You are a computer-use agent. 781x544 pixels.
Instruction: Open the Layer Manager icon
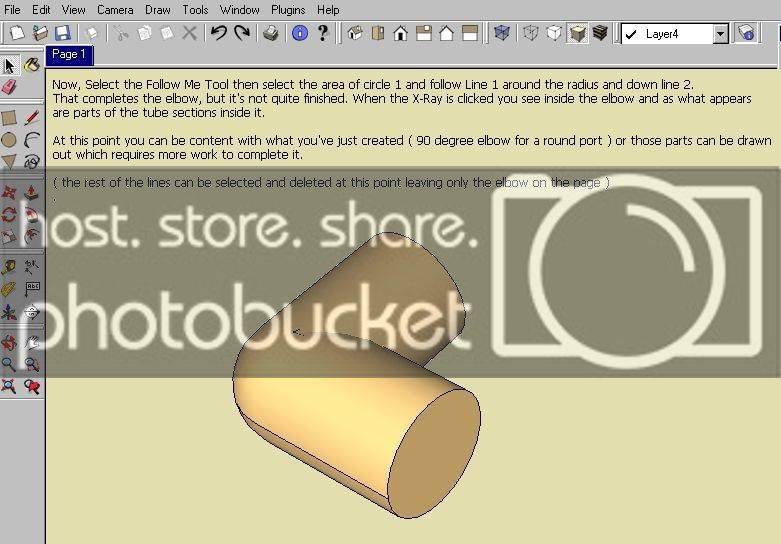(746, 33)
